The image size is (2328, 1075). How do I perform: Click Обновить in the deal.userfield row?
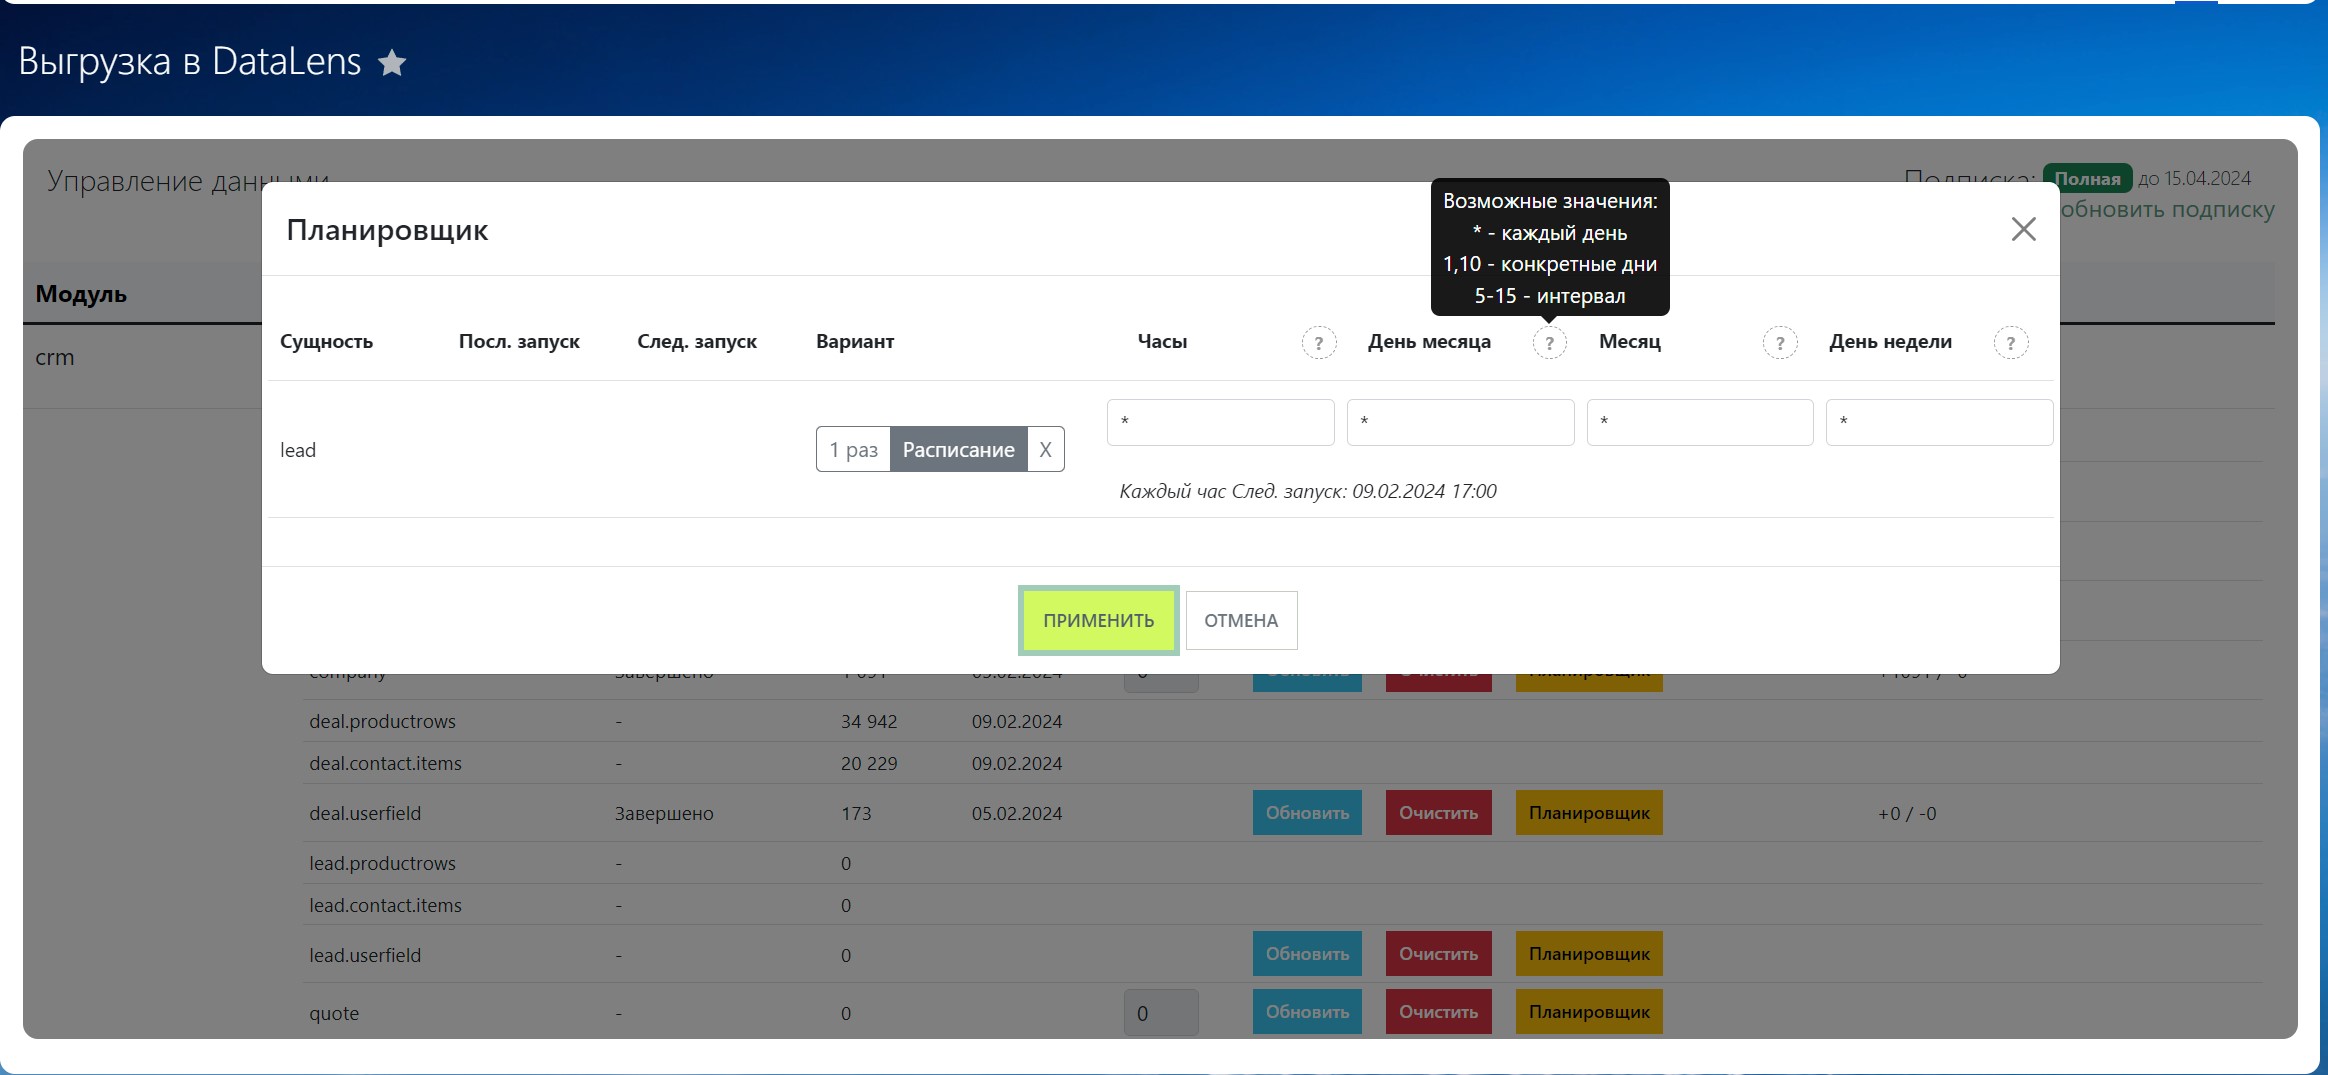(1307, 813)
